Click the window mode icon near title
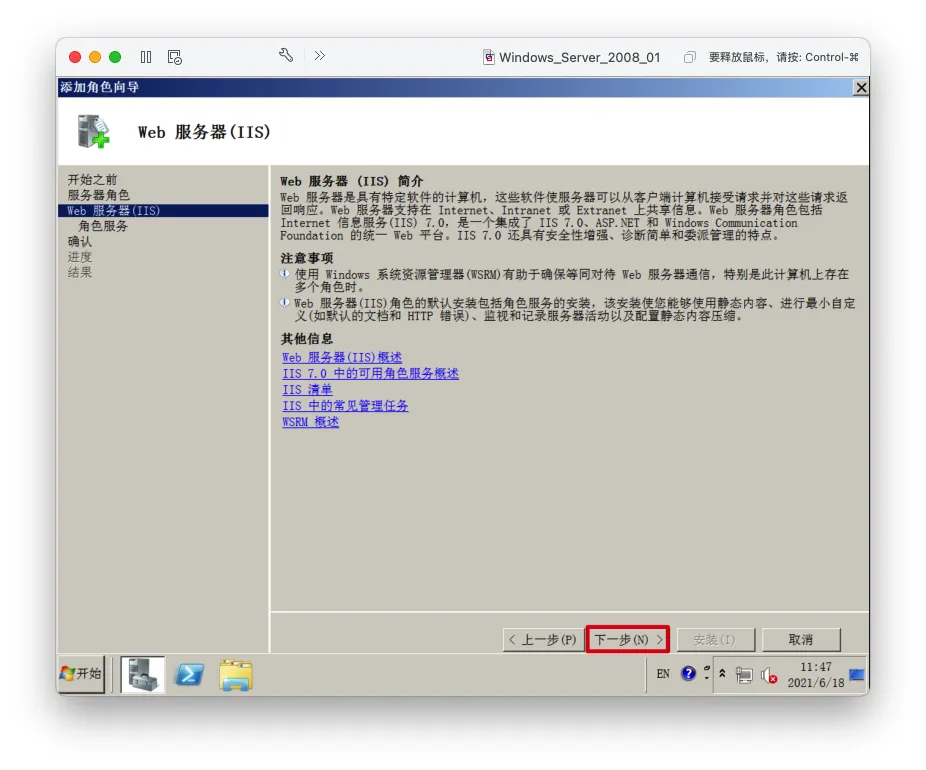This screenshot has width=926, height=770. (x=689, y=57)
